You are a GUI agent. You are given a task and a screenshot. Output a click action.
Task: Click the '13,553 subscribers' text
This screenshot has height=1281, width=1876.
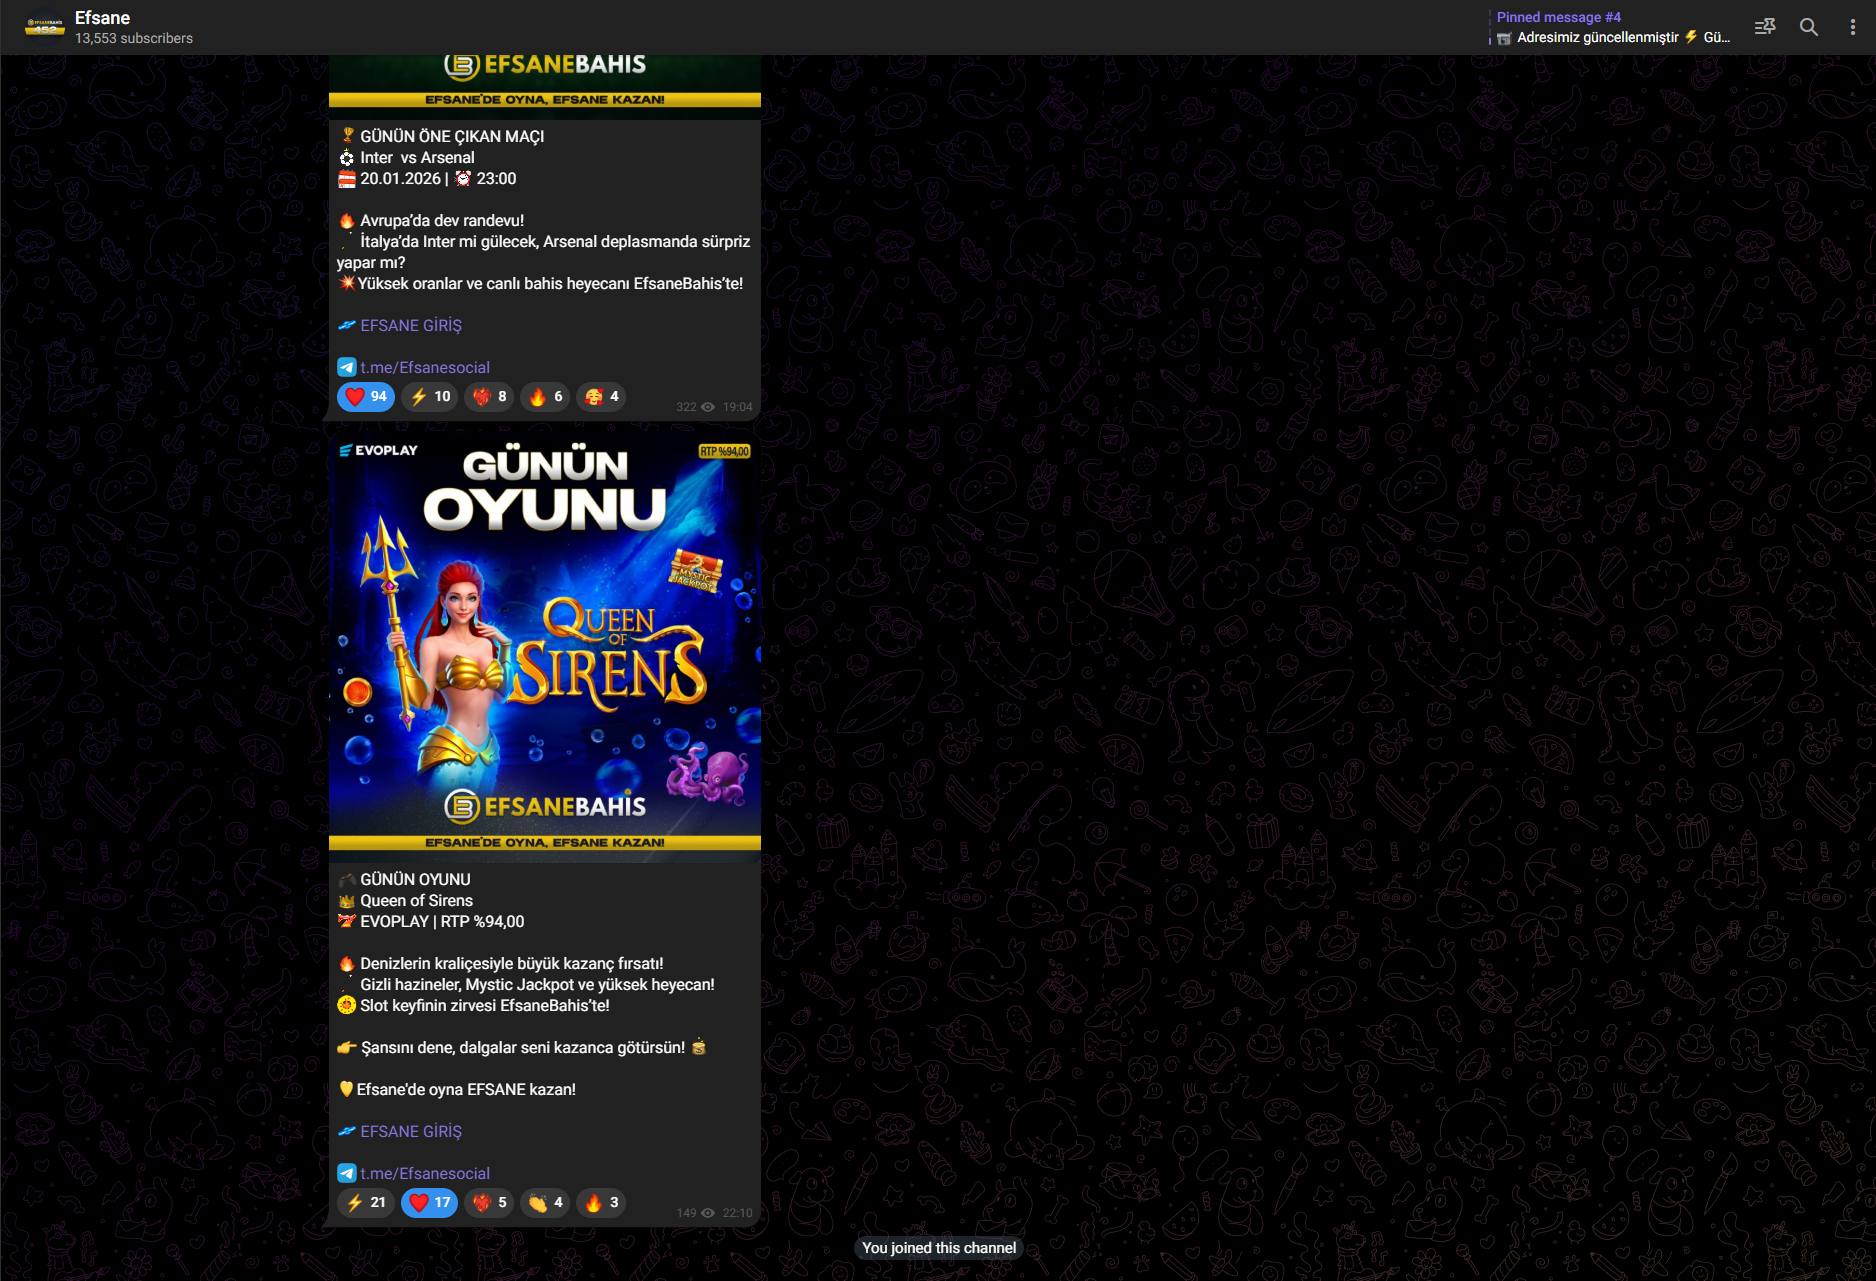point(134,38)
